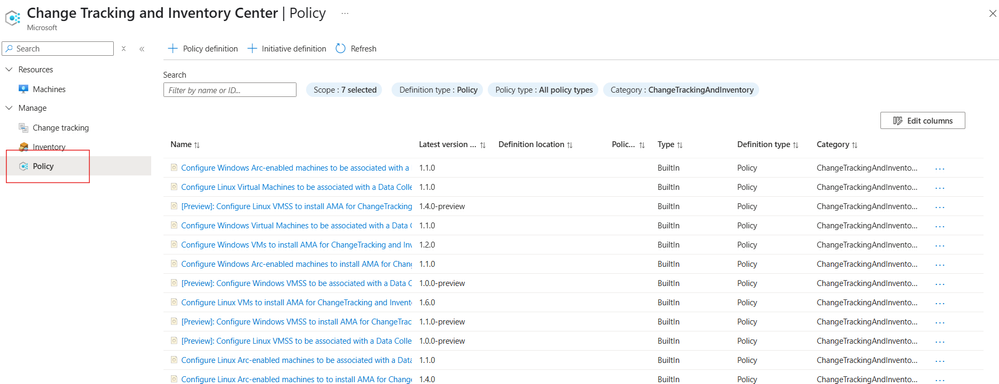The width and height of the screenshot is (999, 384).
Task: Open Configure Linux VMs to install AMA policy
Action: 296,302
